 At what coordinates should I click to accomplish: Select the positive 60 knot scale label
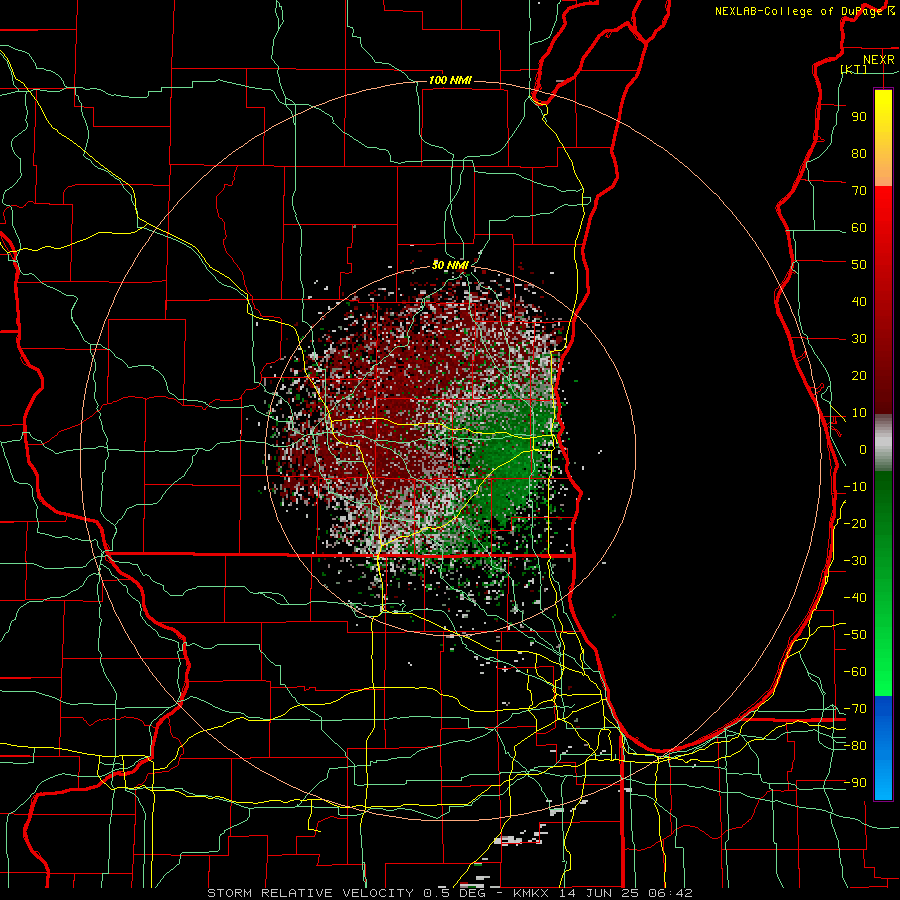click(859, 228)
